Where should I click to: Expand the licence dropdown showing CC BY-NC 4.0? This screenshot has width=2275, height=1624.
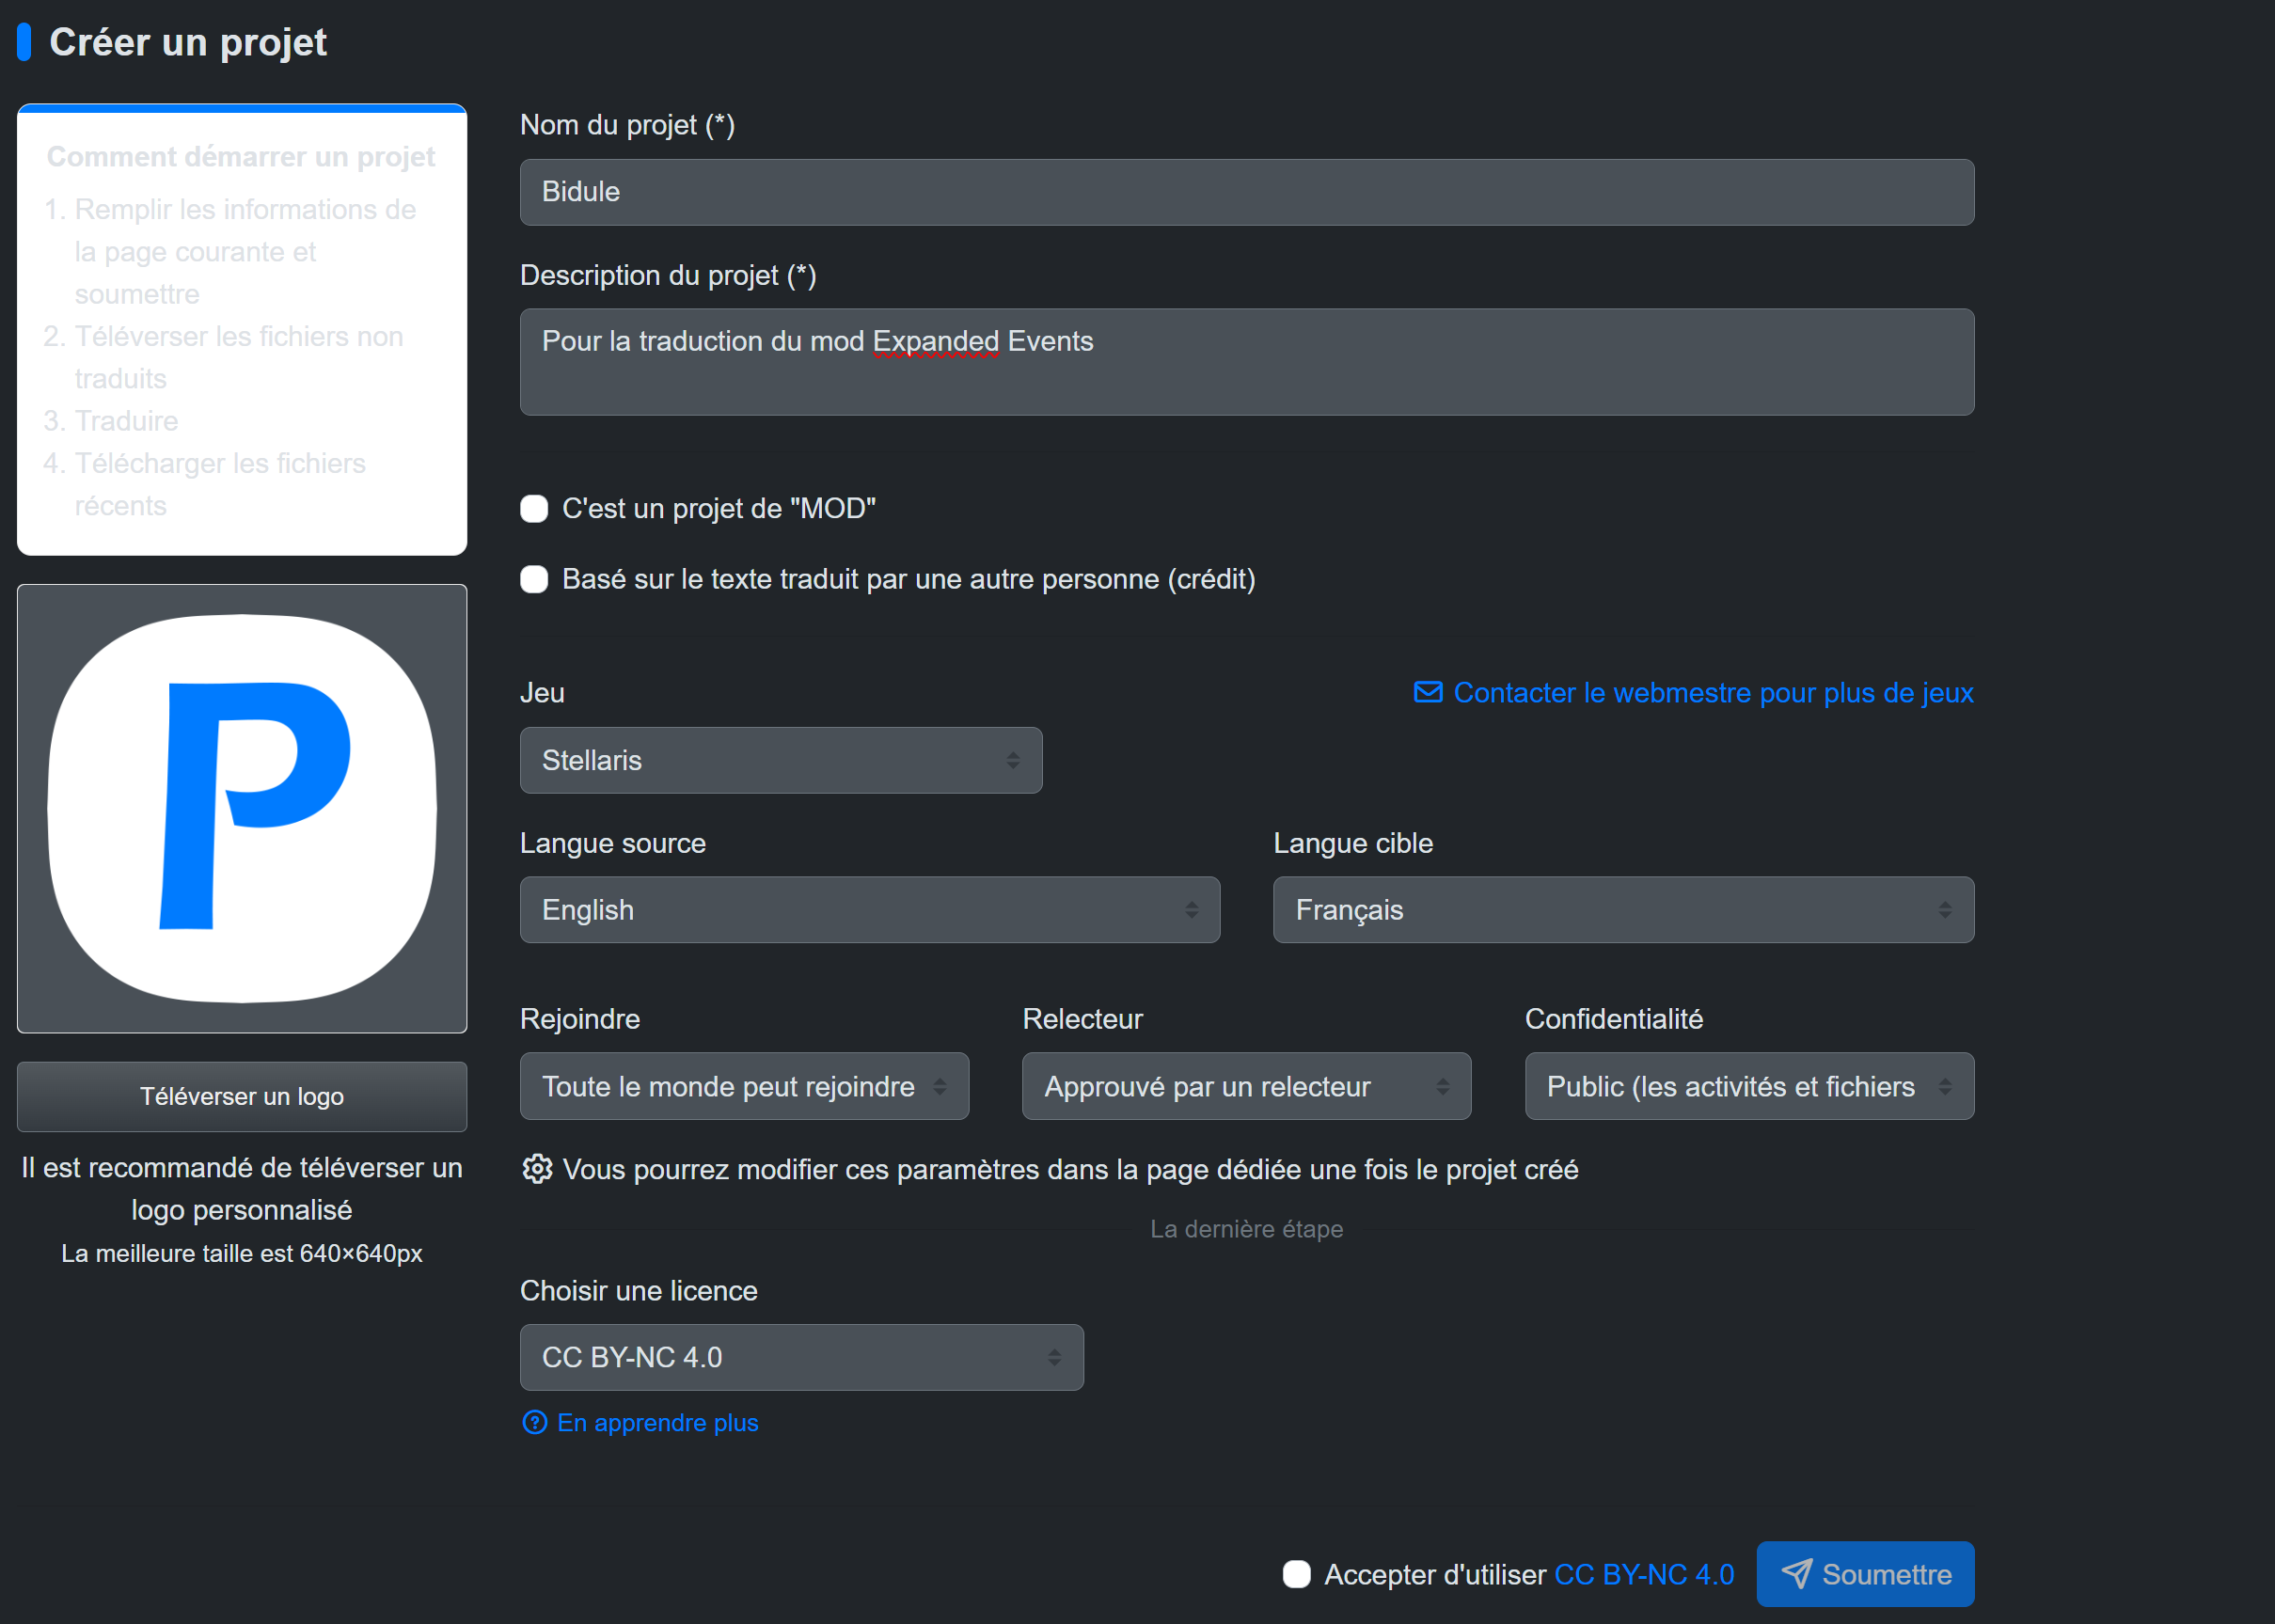[x=802, y=1357]
